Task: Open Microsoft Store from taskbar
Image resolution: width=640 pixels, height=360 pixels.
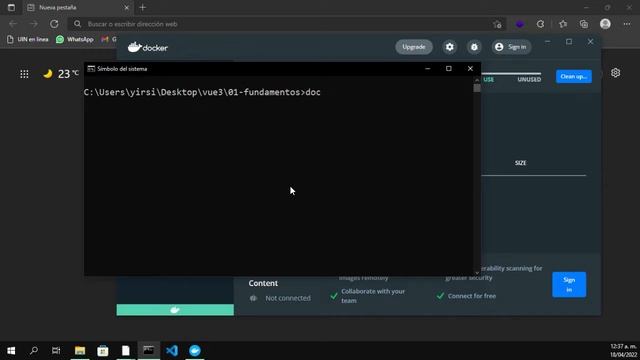Action: click(x=103, y=351)
